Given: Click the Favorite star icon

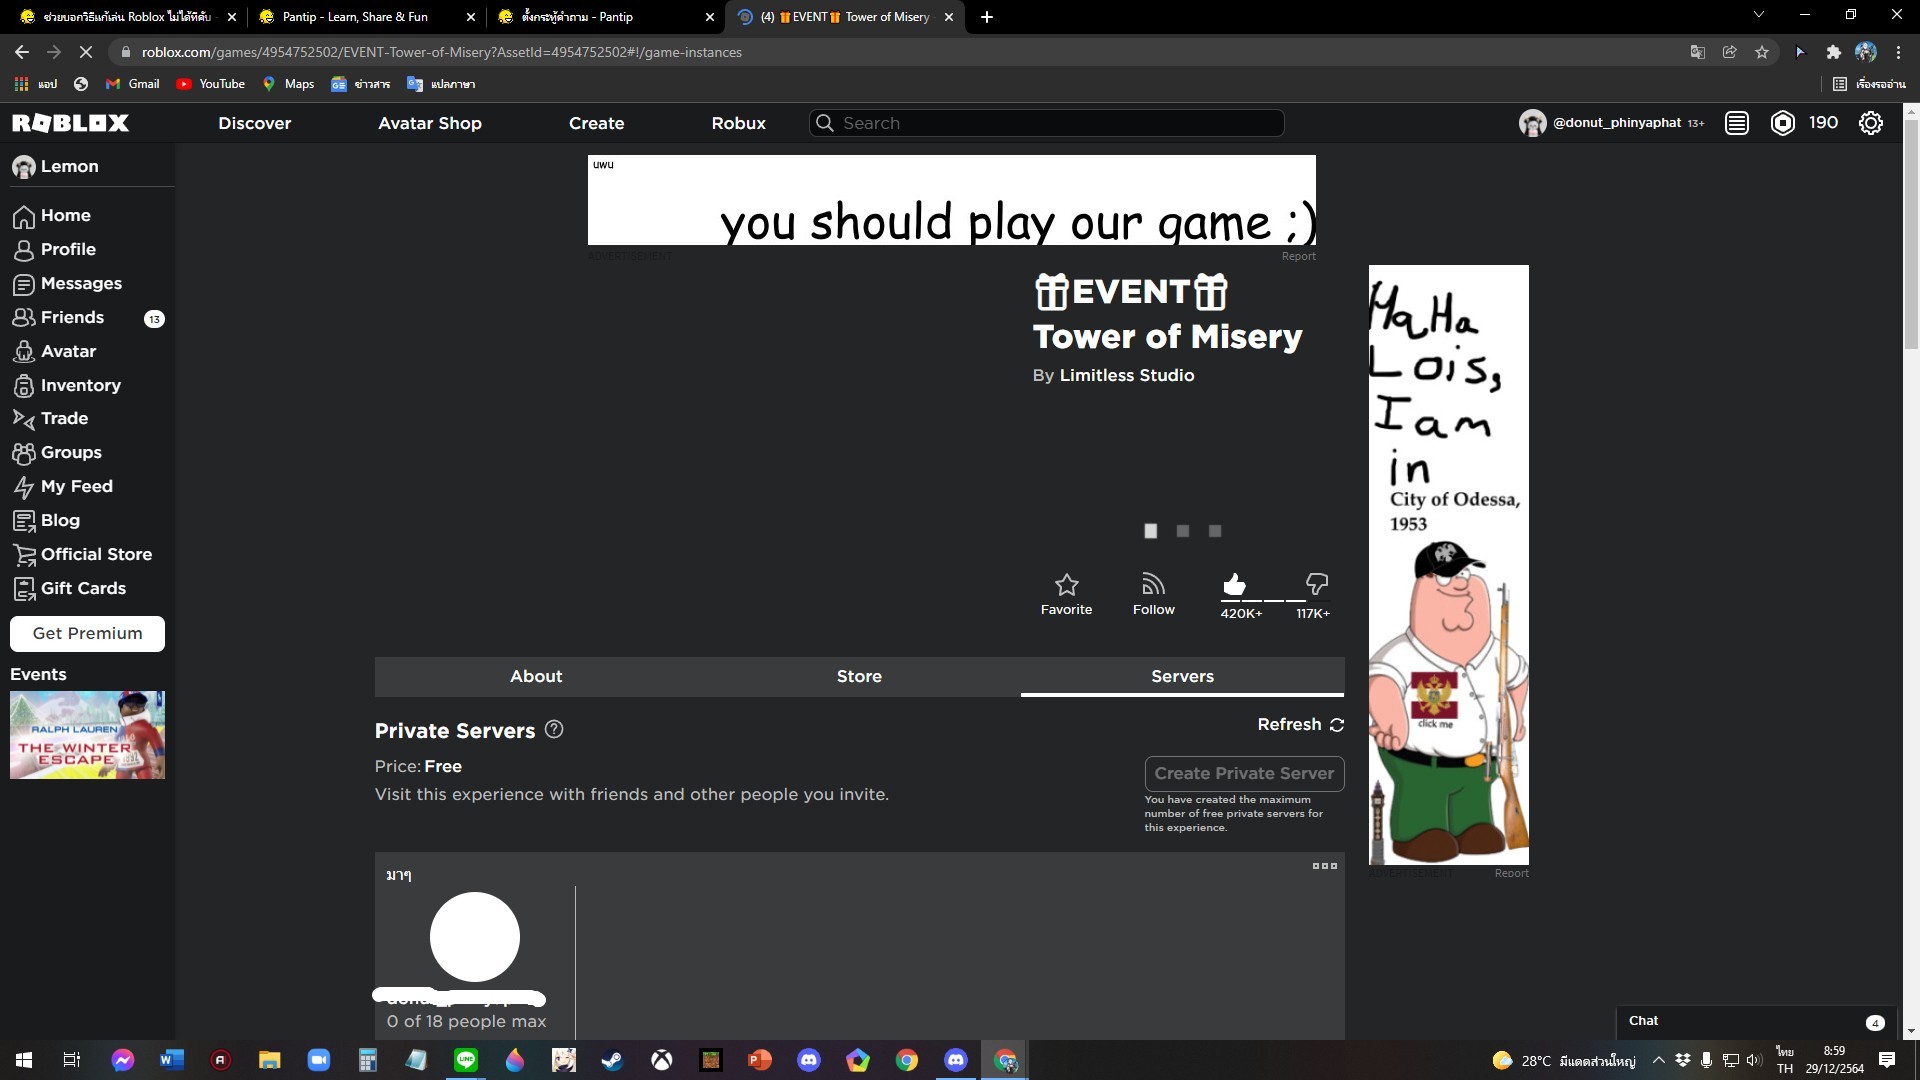Looking at the screenshot, I should [x=1066, y=584].
